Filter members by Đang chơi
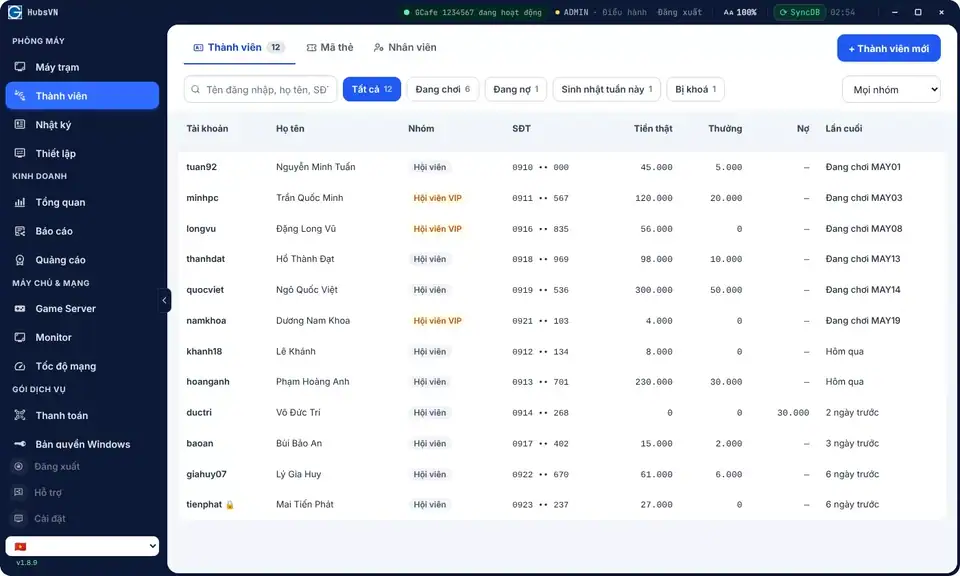Image resolution: width=960 pixels, height=576 pixels. [443, 89]
